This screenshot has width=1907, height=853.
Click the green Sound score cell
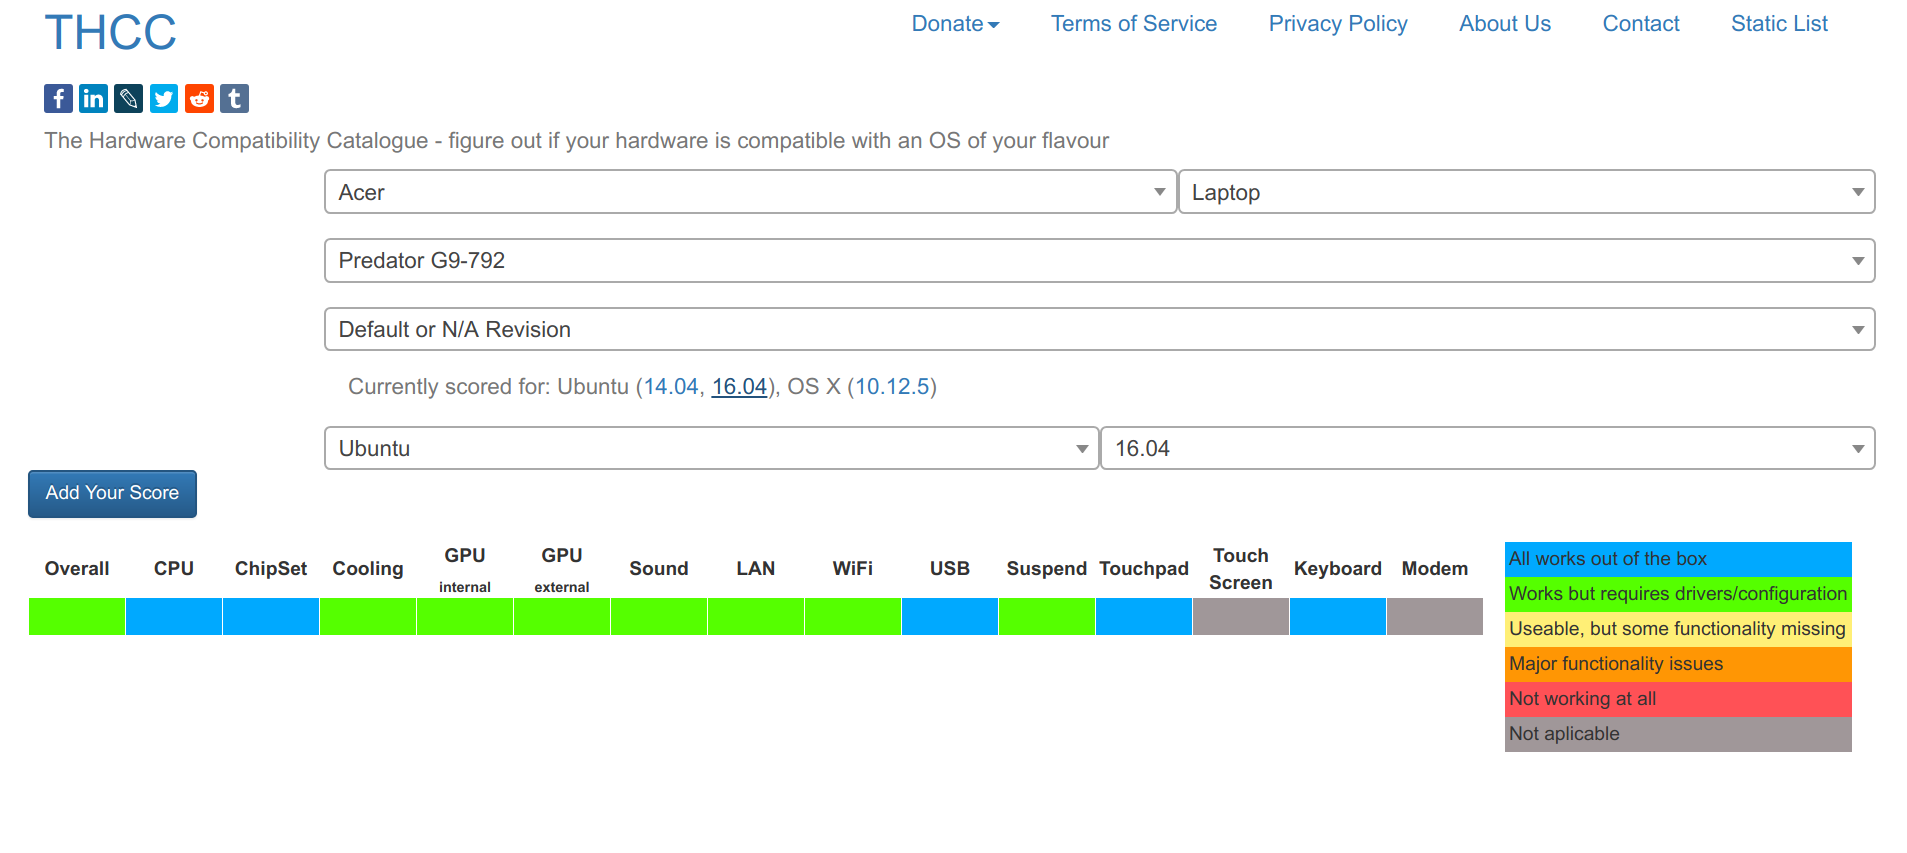click(x=659, y=617)
